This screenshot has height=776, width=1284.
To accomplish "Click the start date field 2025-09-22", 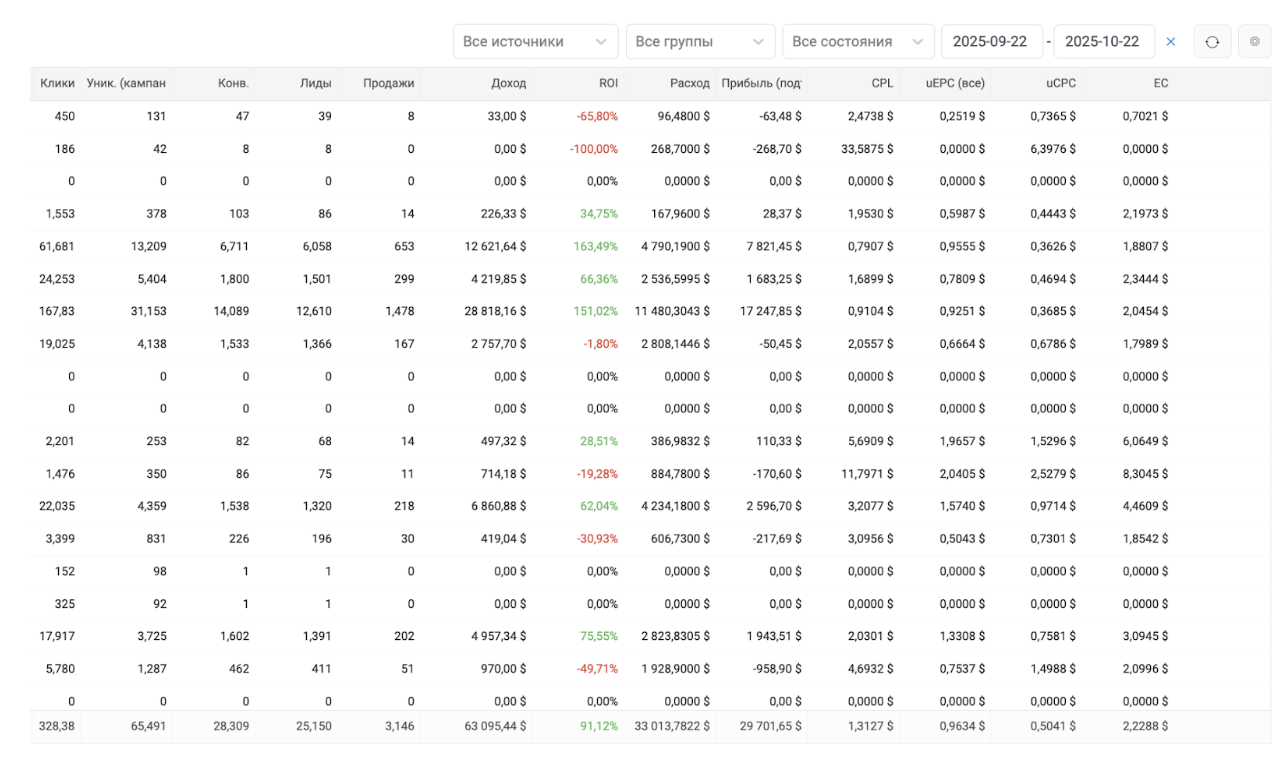I will point(991,42).
